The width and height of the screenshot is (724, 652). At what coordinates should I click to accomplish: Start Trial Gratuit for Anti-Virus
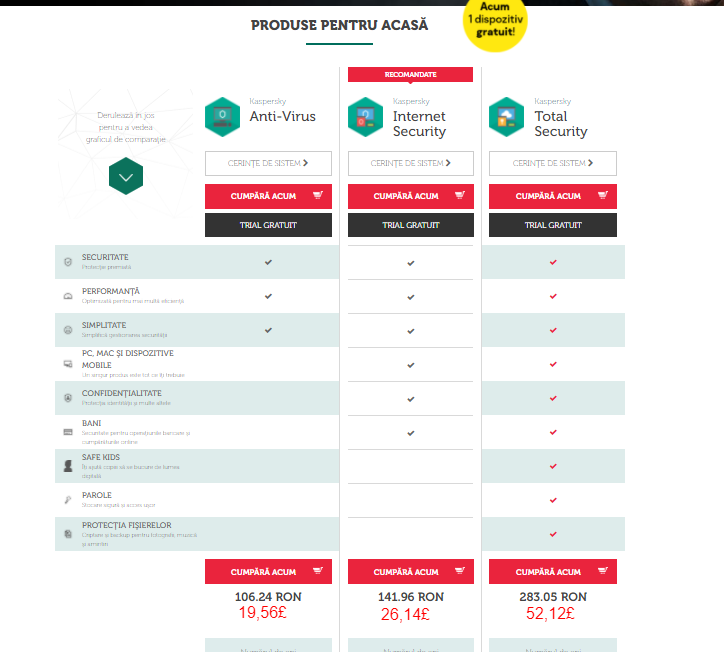[268, 225]
